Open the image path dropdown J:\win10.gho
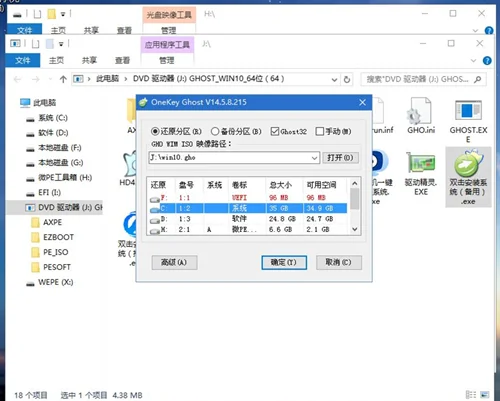 click(314, 158)
